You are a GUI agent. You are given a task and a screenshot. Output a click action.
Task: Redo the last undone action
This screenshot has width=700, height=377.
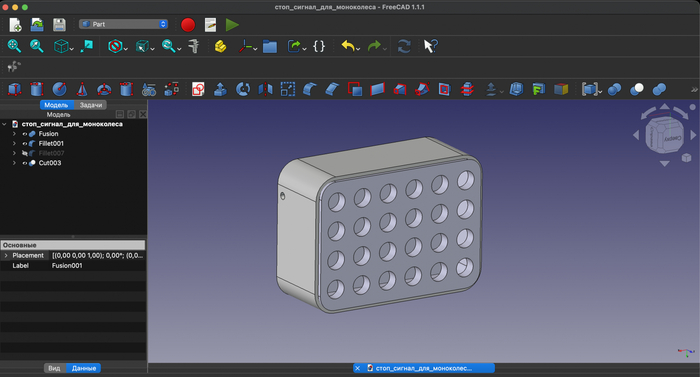coord(374,46)
